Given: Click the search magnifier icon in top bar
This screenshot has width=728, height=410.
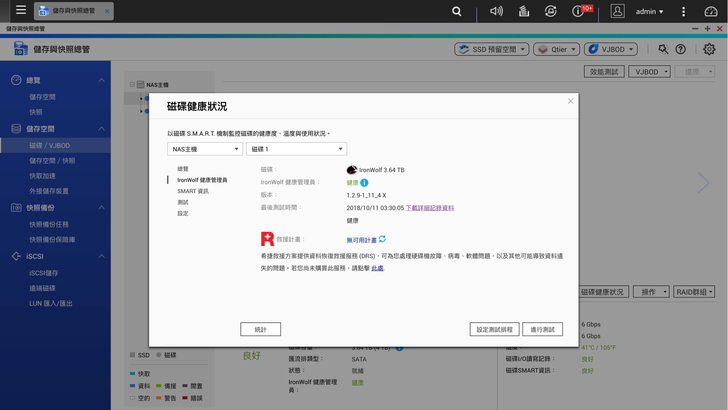Looking at the screenshot, I should point(457,11).
